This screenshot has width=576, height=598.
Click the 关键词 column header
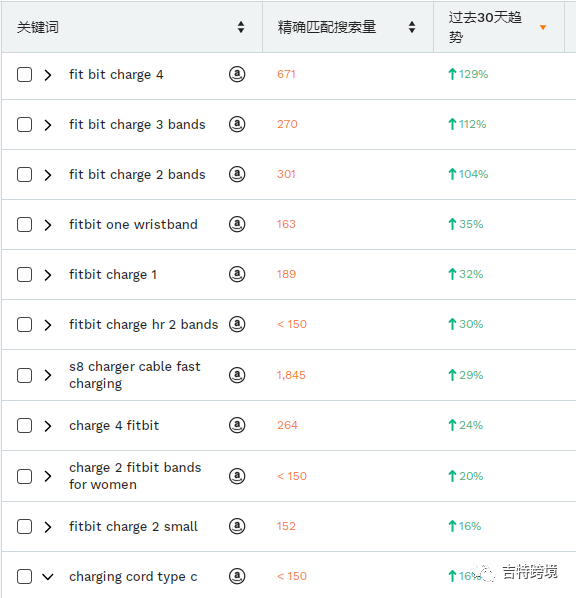coord(132,27)
